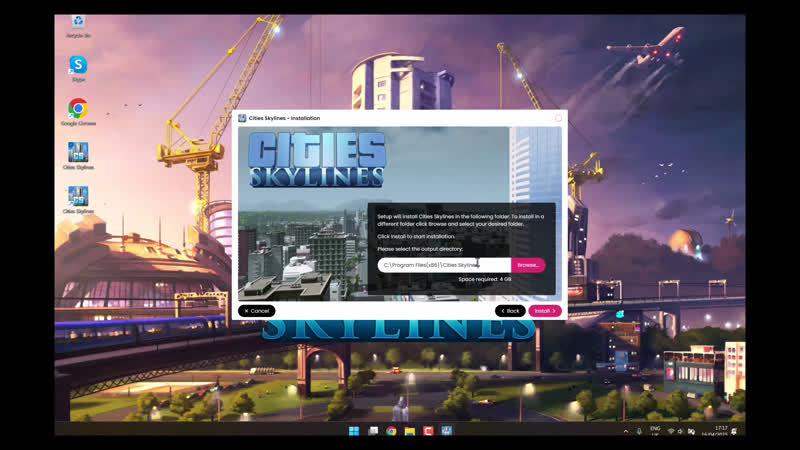Select the Space required 4 GB text

tap(485, 279)
